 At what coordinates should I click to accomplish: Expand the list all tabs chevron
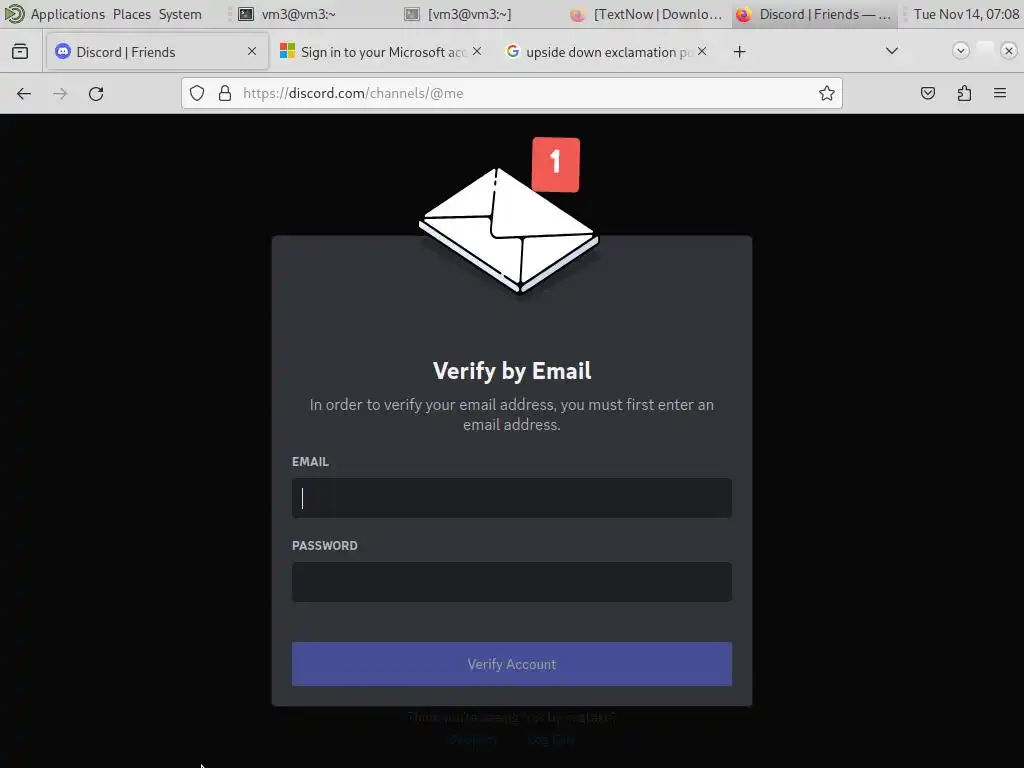[891, 51]
